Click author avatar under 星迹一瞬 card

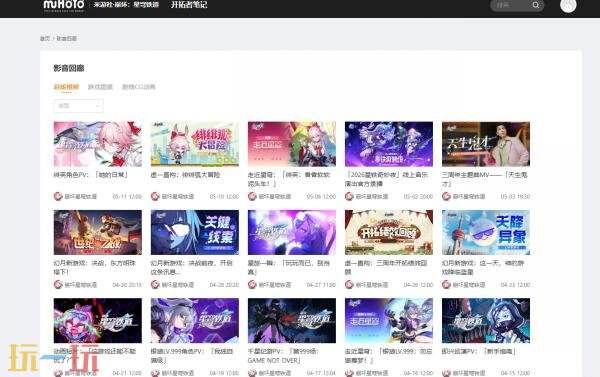[x=252, y=285]
